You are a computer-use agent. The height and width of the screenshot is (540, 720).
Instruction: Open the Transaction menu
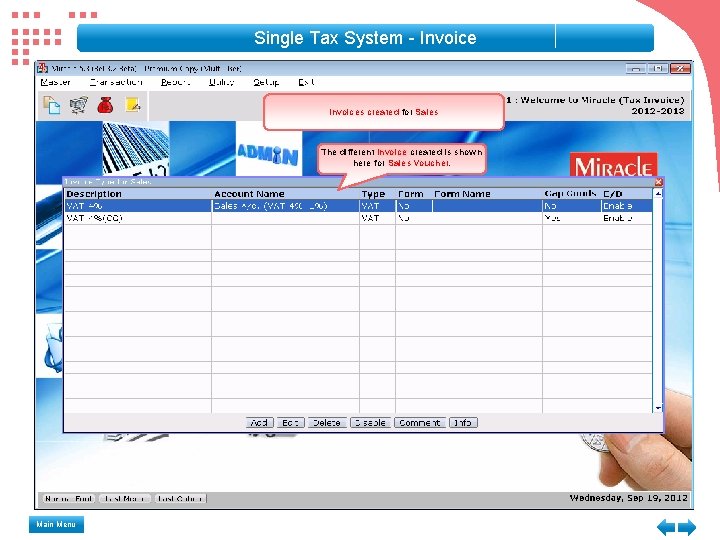tap(116, 82)
